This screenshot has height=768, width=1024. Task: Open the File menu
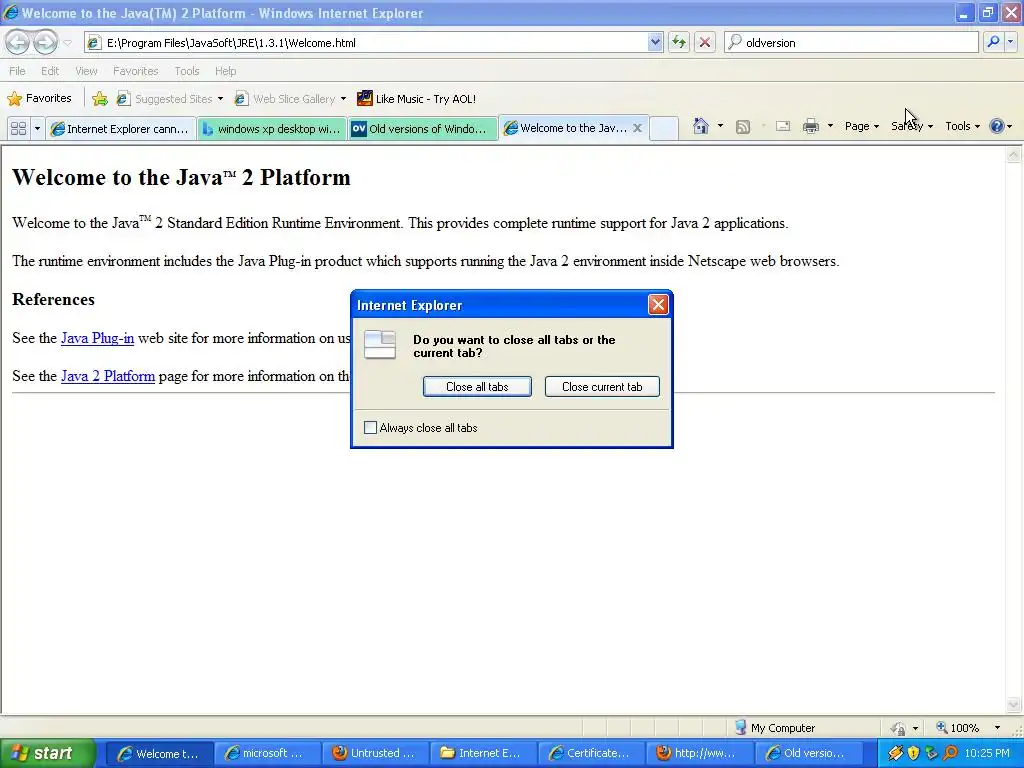(x=18, y=71)
